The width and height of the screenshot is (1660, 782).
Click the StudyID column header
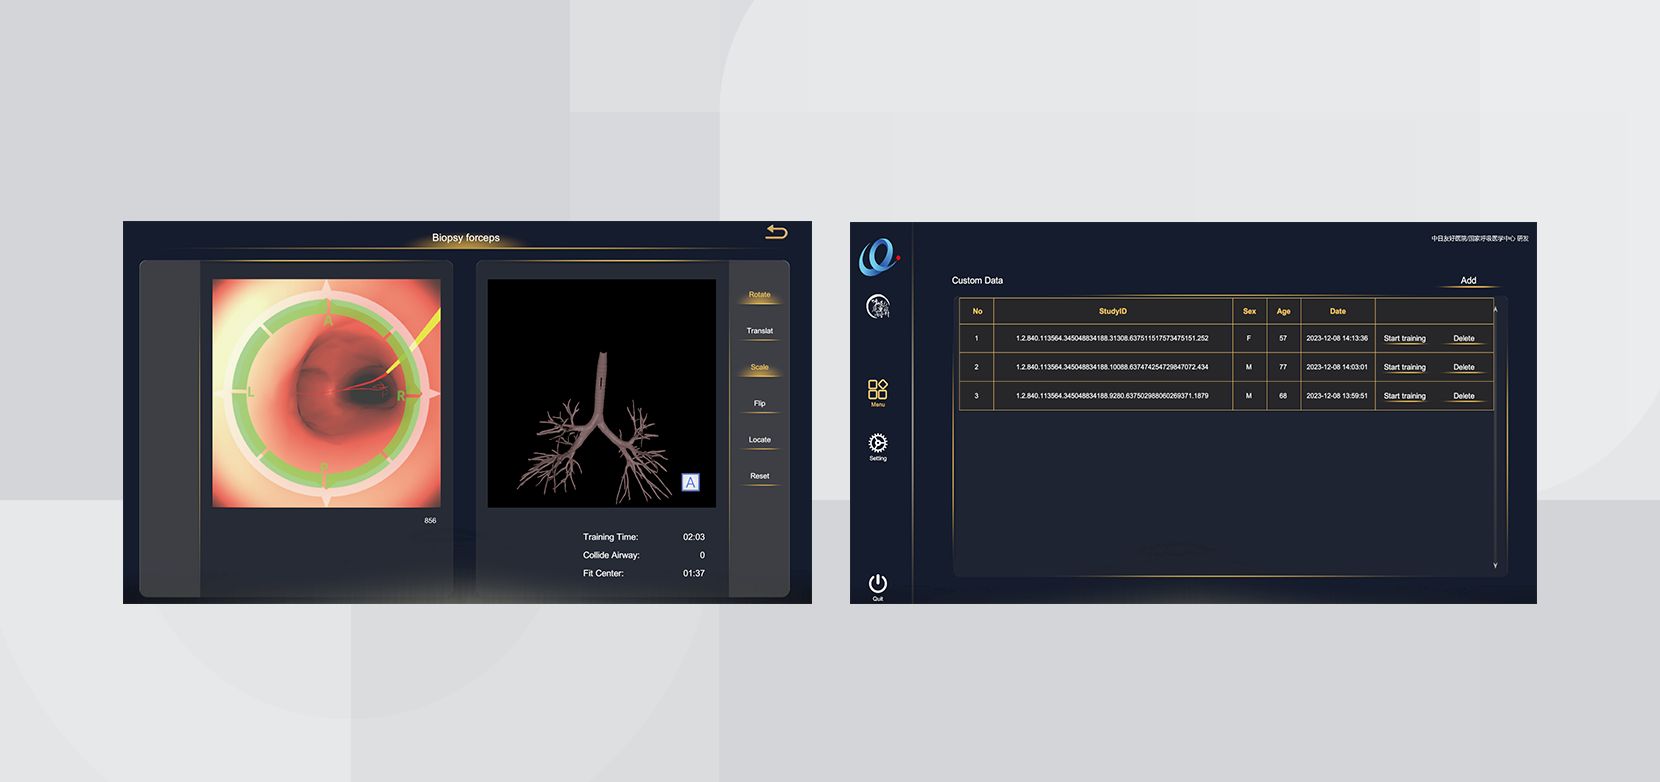(1113, 311)
